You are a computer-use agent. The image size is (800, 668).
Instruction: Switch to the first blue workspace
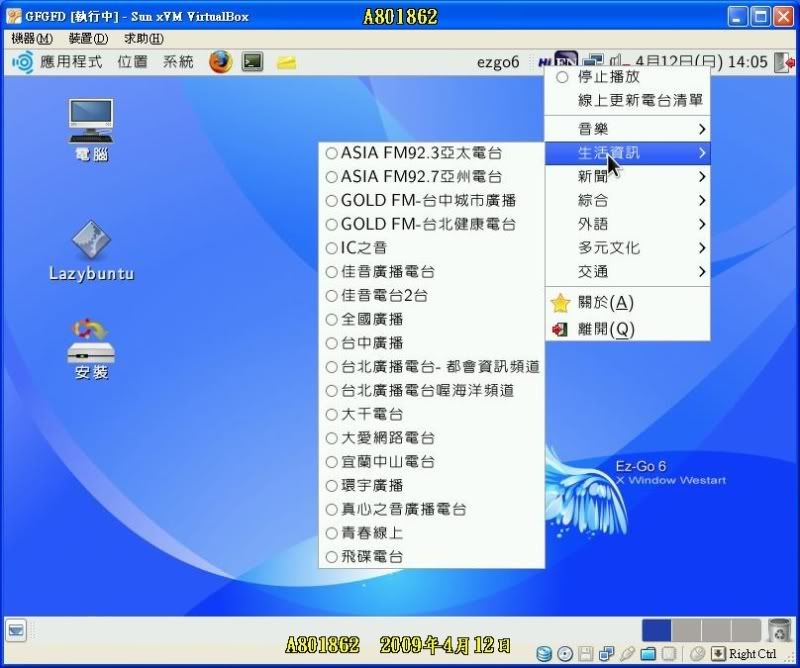[x=657, y=630]
